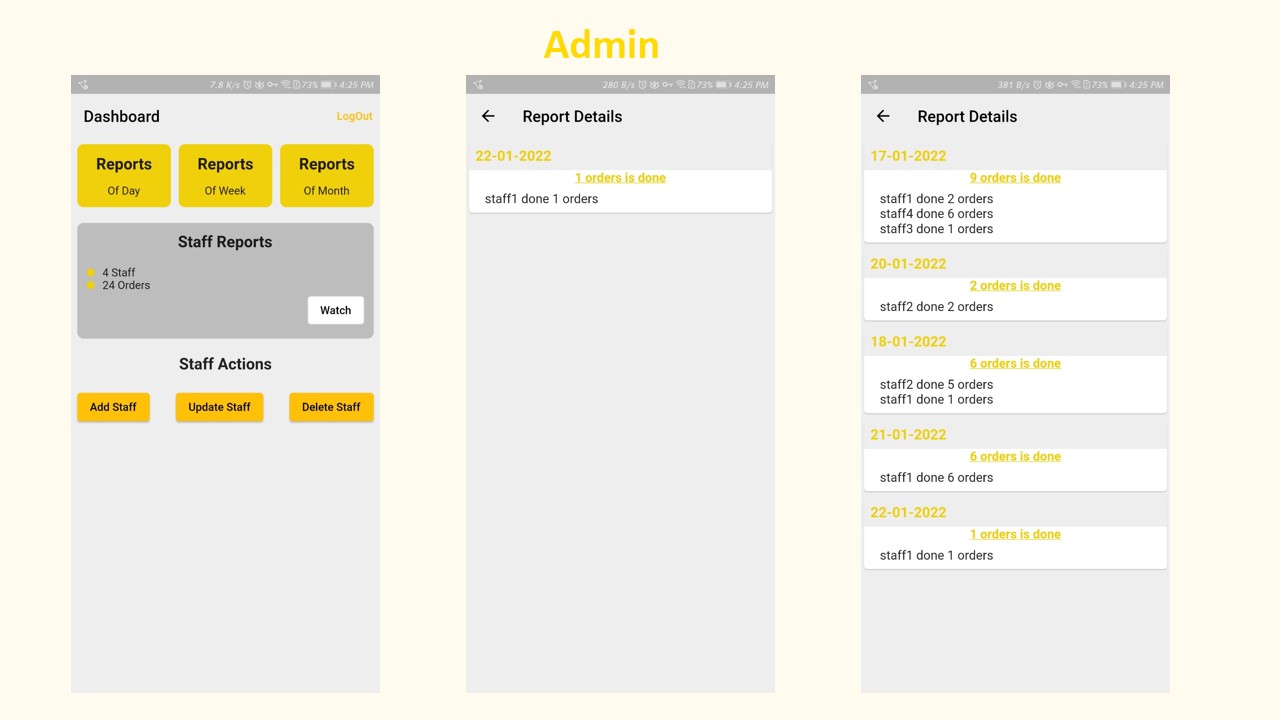Tap '9 orders is done' link

pyautogui.click(x=1015, y=178)
